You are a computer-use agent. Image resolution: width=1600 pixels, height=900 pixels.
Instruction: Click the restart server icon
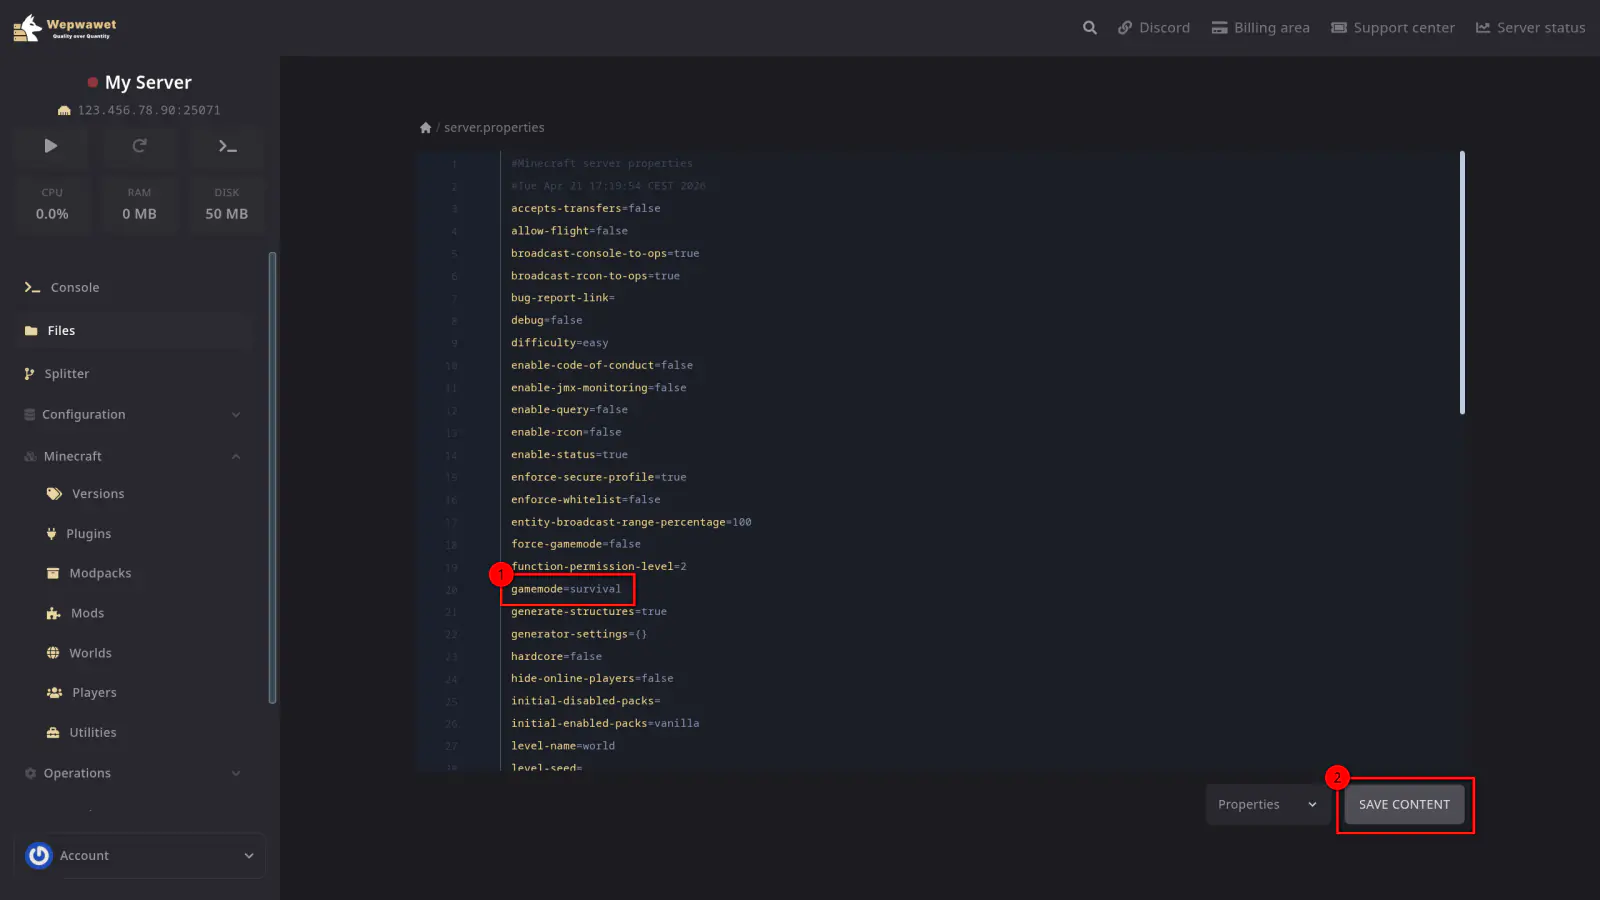(139, 146)
